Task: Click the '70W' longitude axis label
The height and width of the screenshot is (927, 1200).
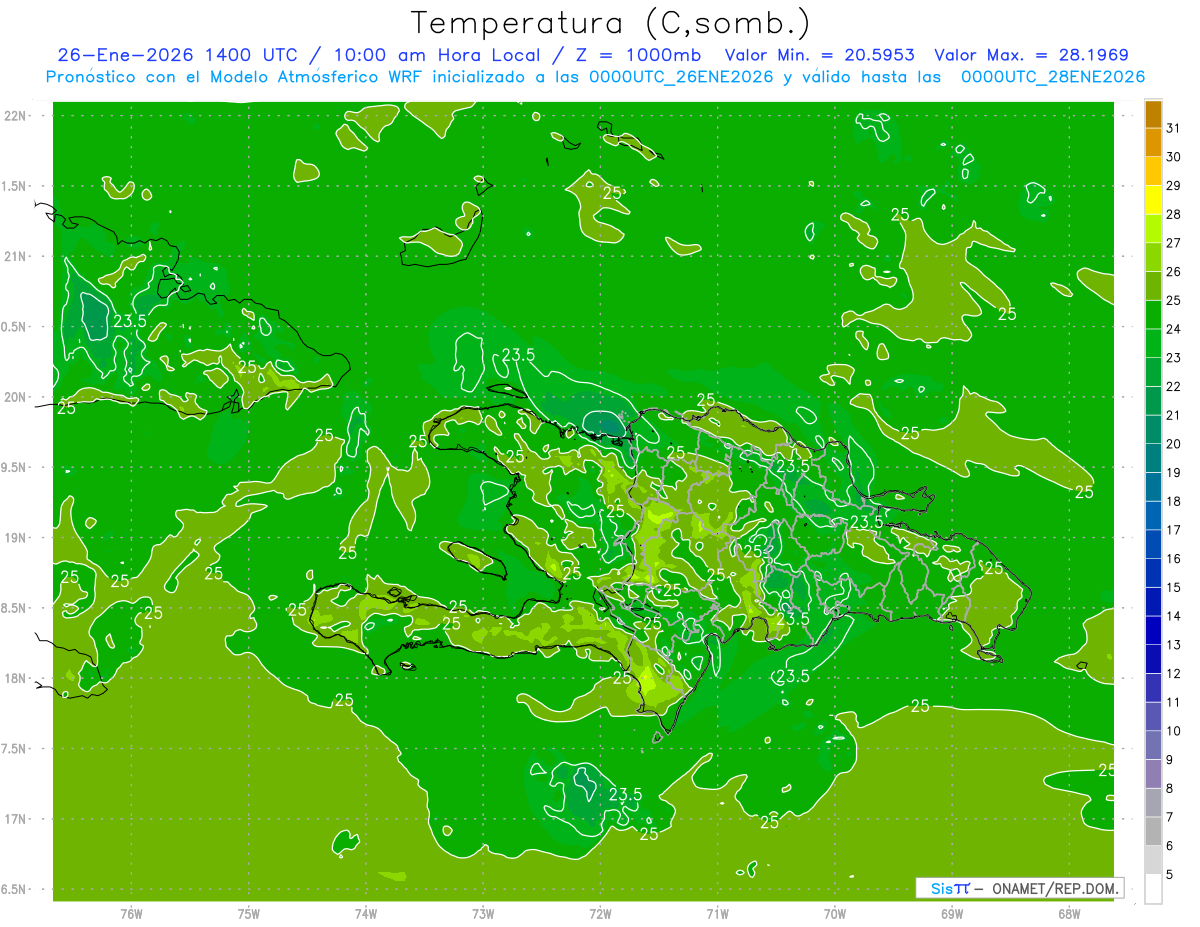Action: (835, 914)
